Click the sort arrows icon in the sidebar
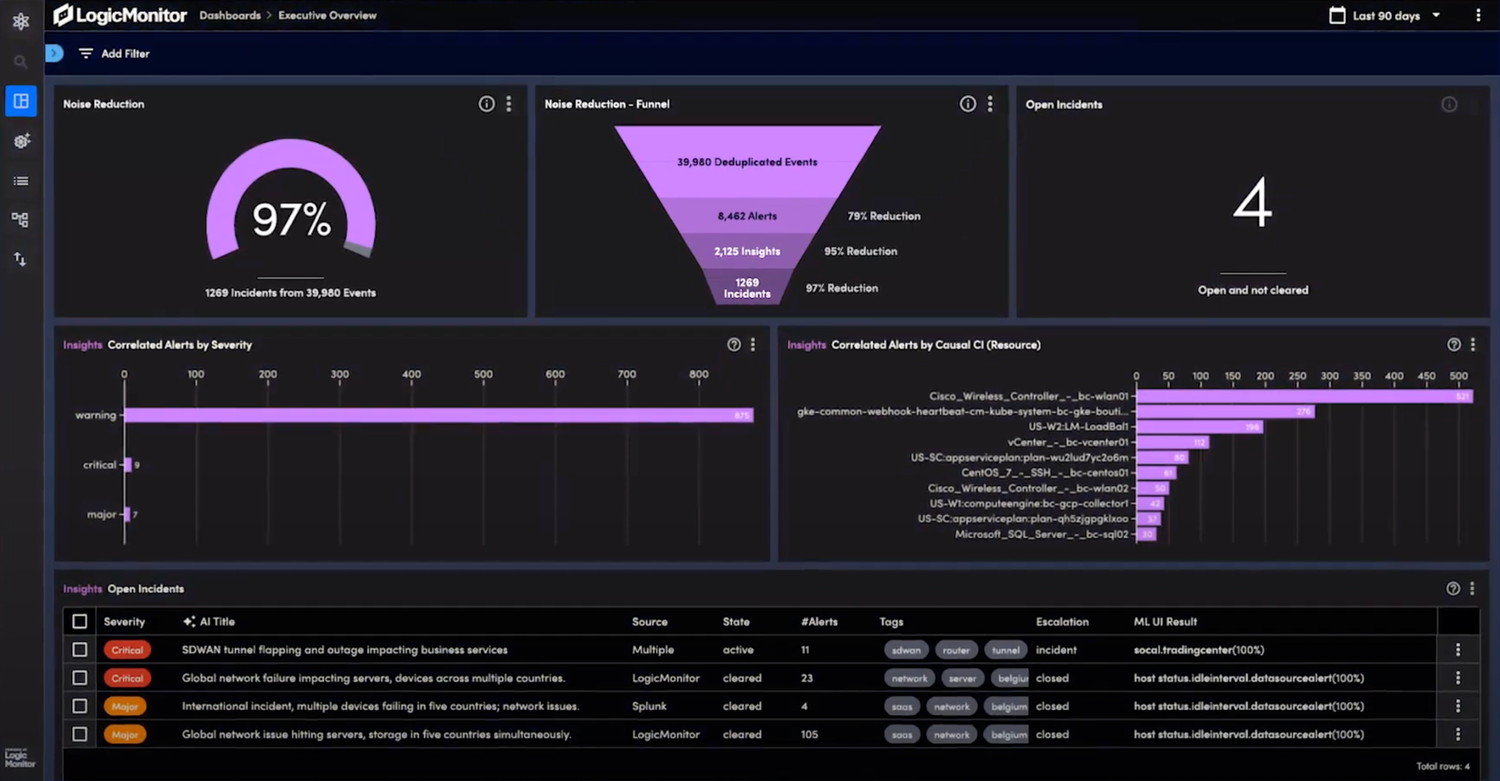The height and width of the screenshot is (781, 1500). tap(20, 258)
